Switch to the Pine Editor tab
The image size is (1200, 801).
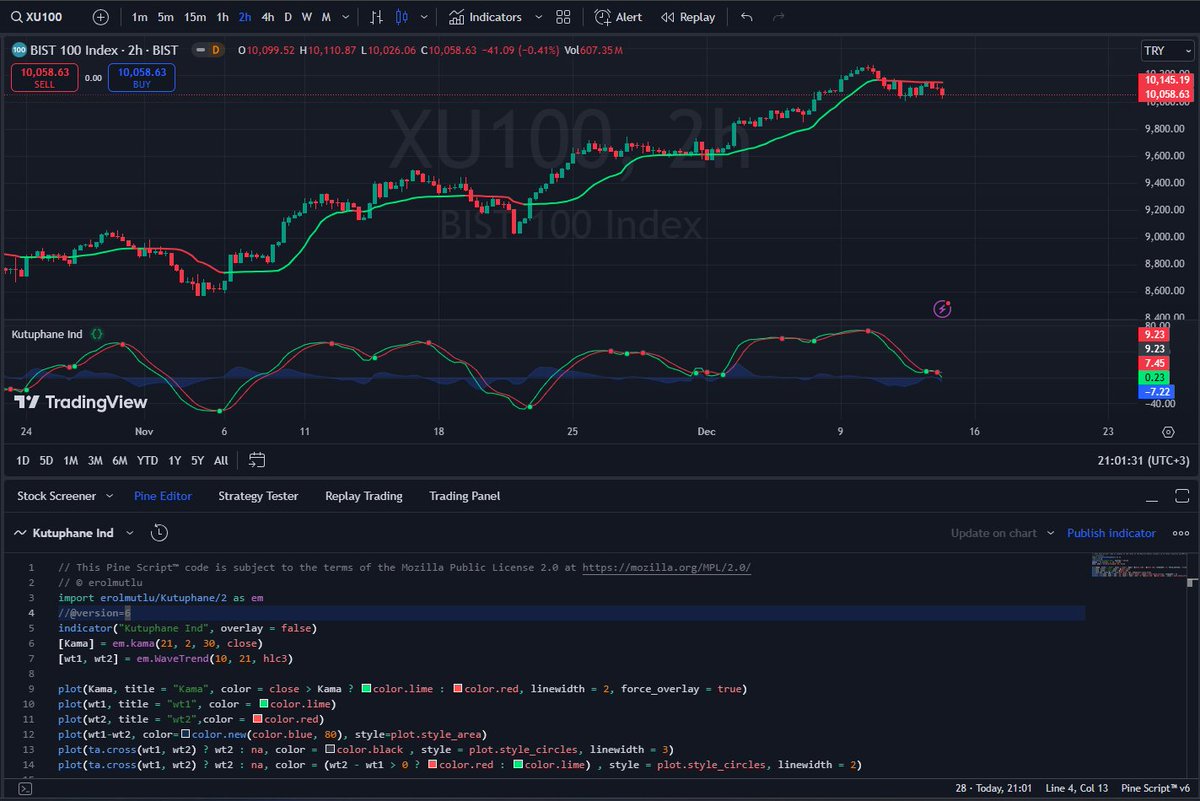tap(163, 496)
